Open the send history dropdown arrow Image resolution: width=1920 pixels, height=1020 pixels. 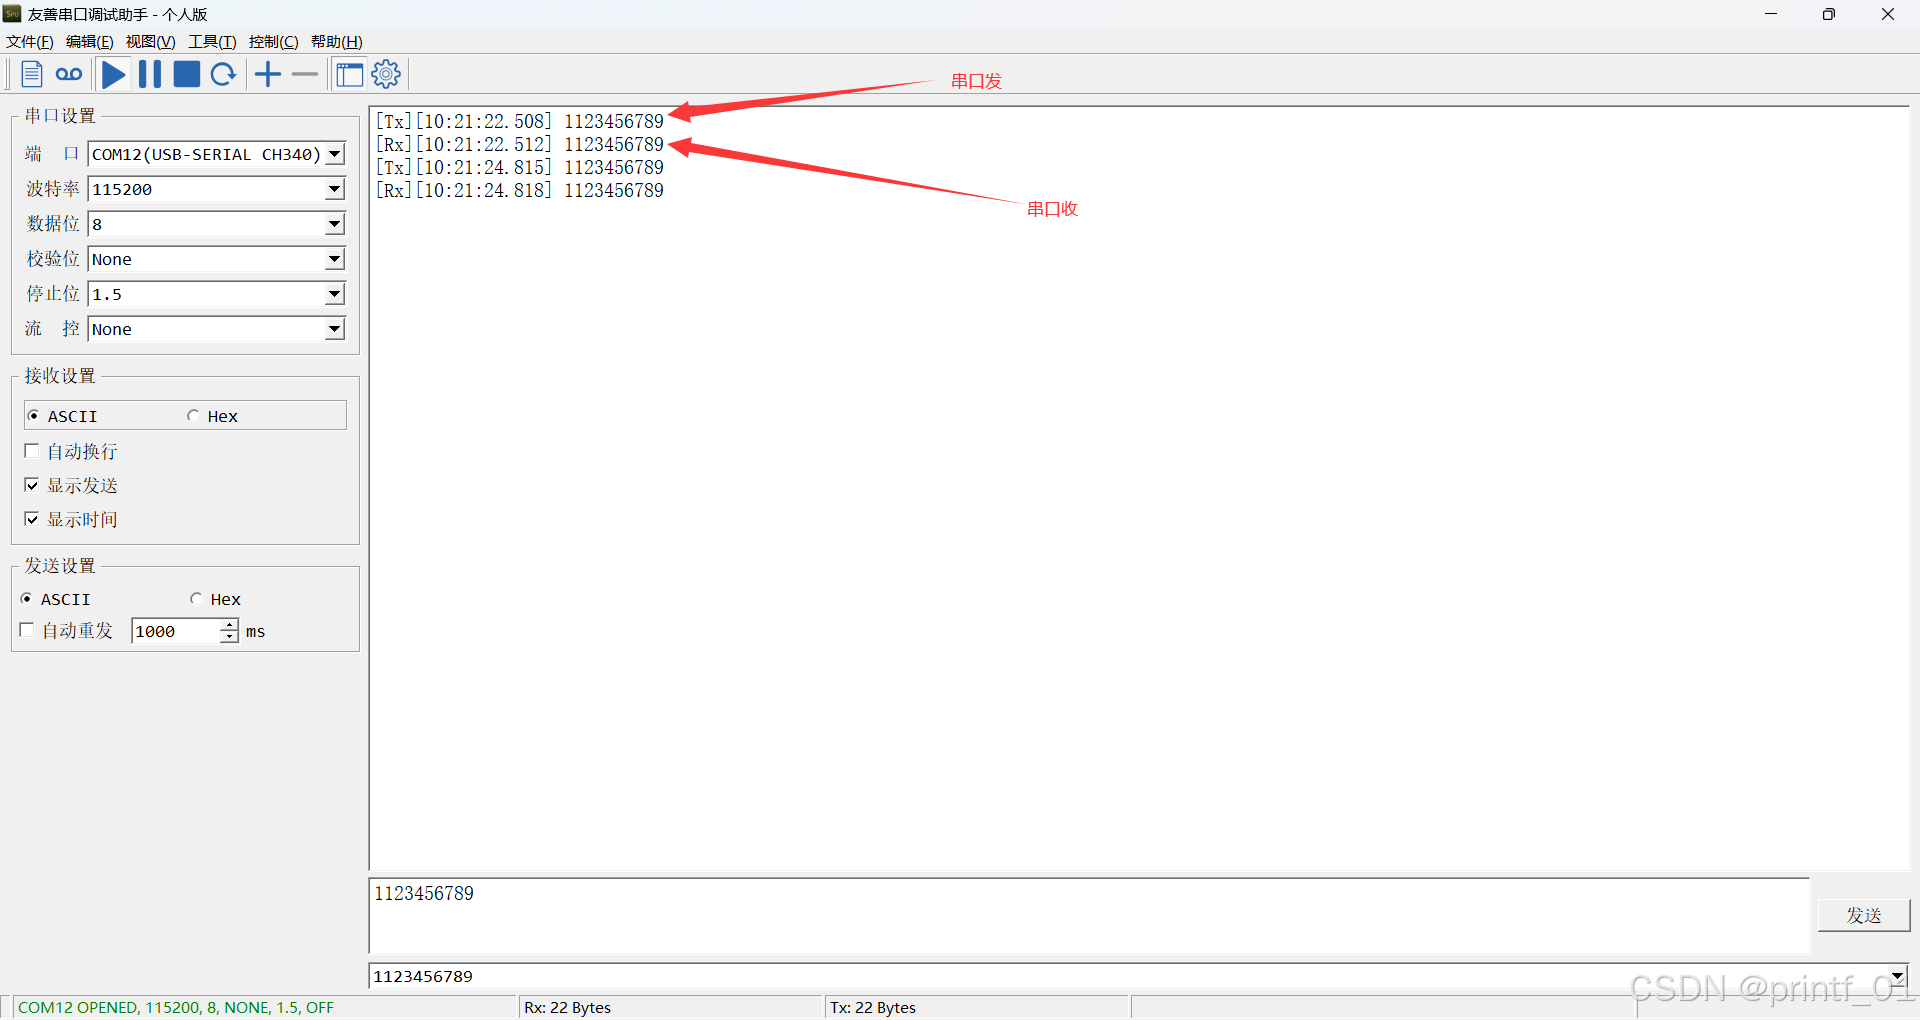(1897, 976)
